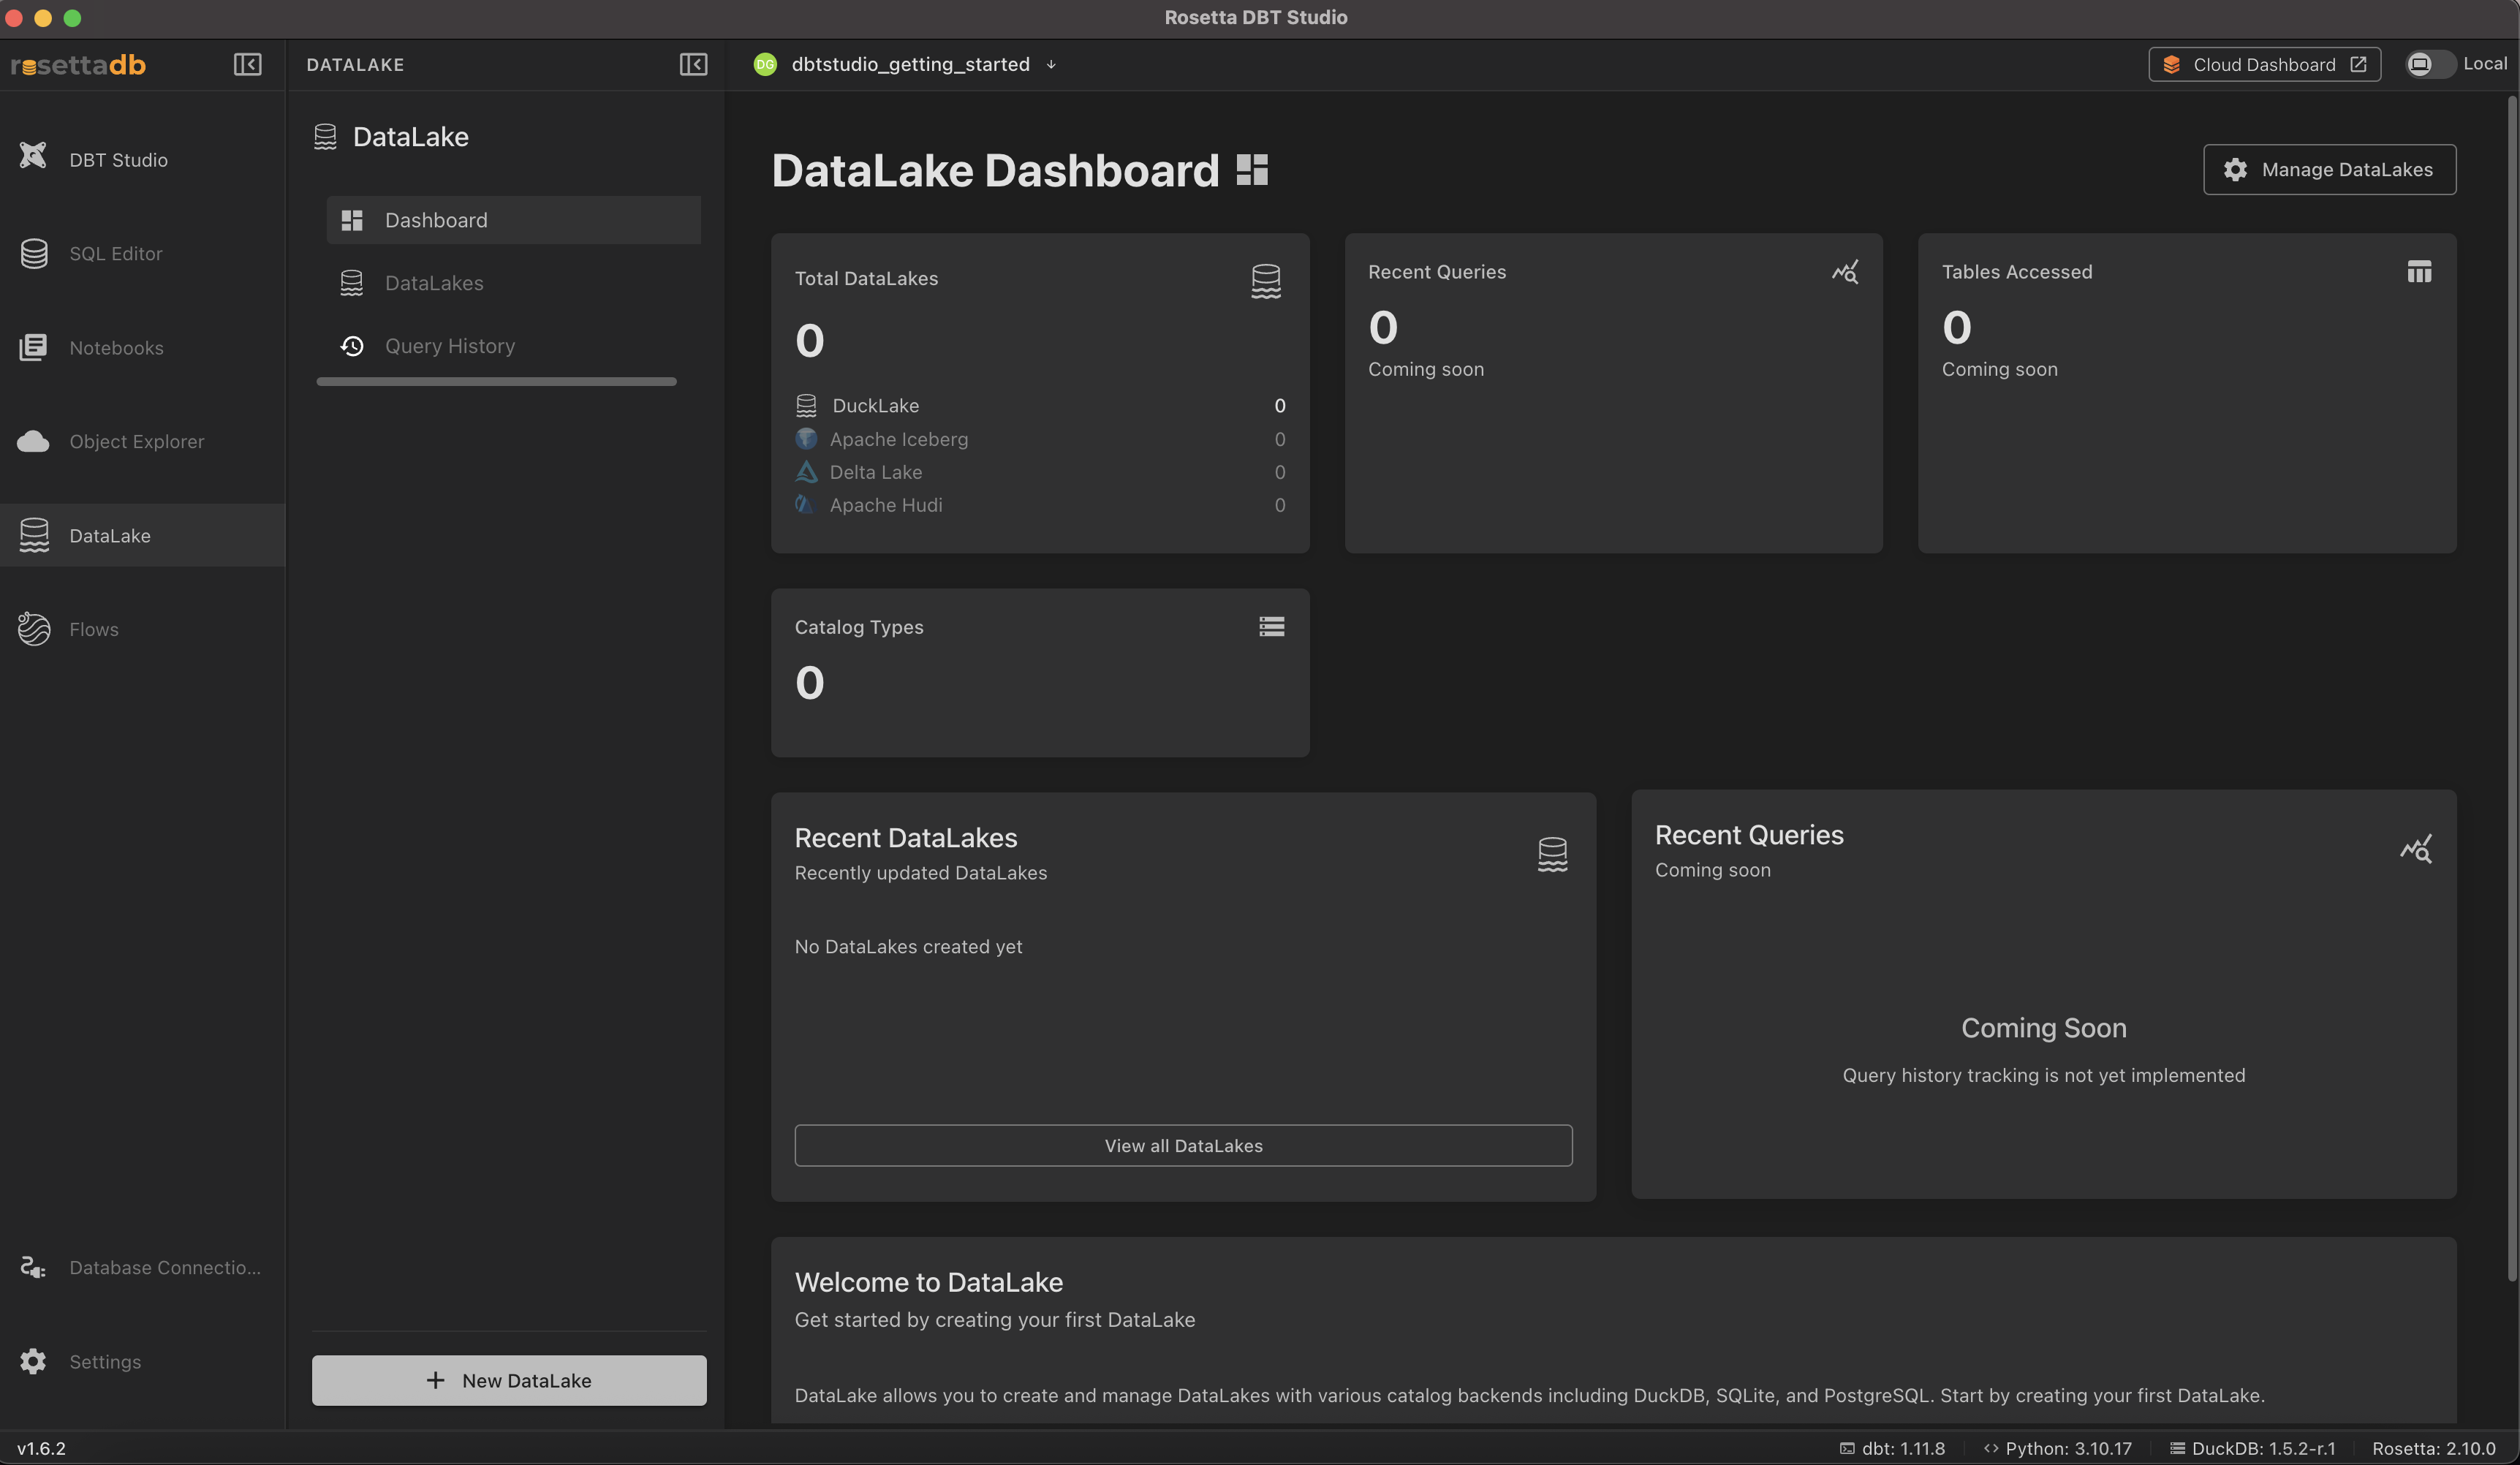The width and height of the screenshot is (2520, 1465).
Task: Click the Catalog Types list icon
Action: 1272,626
